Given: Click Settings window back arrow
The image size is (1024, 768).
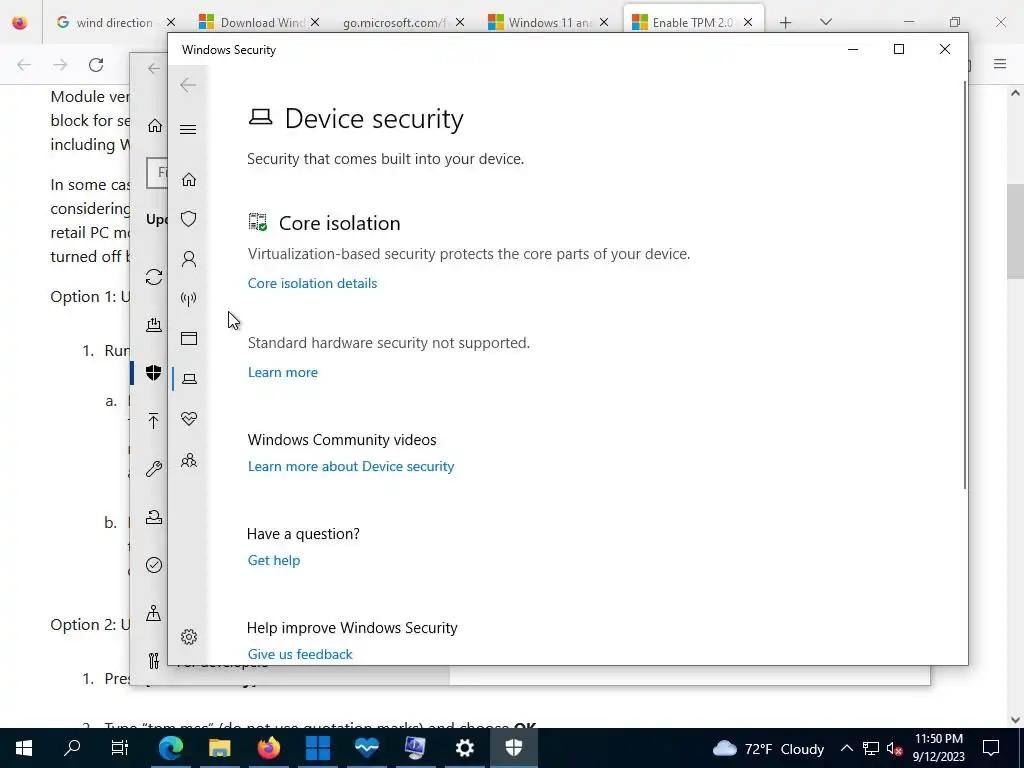Looking at the screenshot, I should pyautogui.click(x=153, y=69).
